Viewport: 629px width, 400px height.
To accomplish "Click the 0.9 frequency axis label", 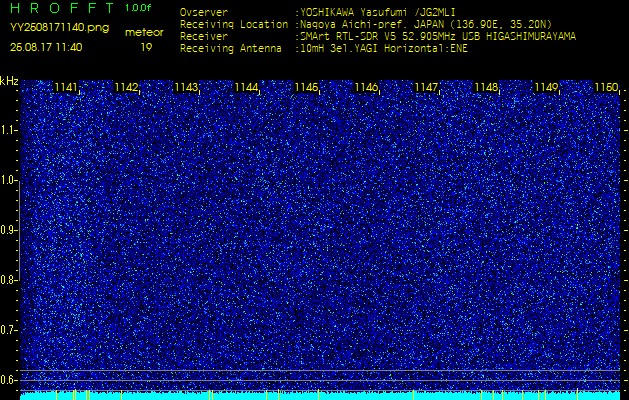I will (8, 230).
